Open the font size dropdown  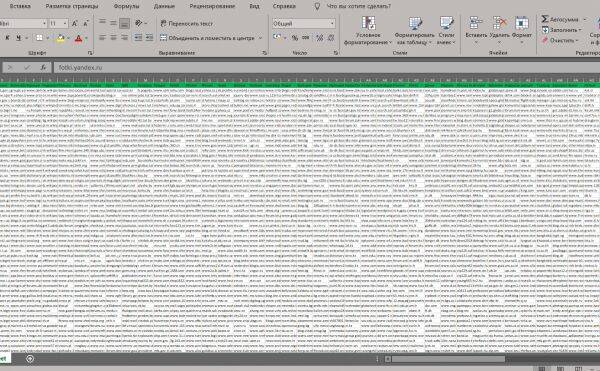point(65,24)
